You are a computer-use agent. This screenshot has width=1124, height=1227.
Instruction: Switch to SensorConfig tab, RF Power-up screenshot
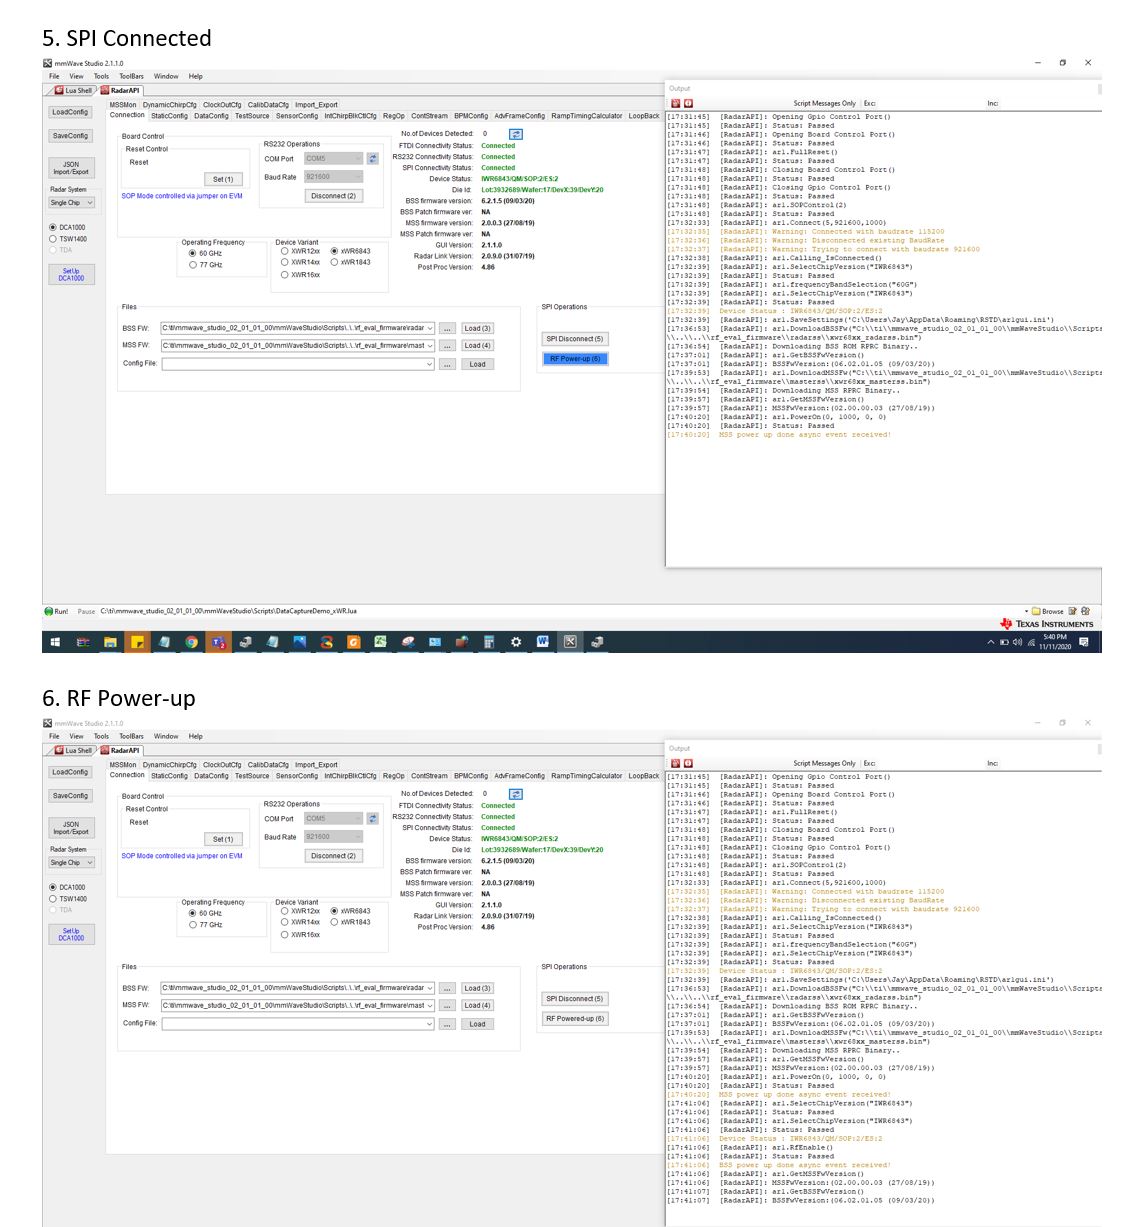pos(297,776)
